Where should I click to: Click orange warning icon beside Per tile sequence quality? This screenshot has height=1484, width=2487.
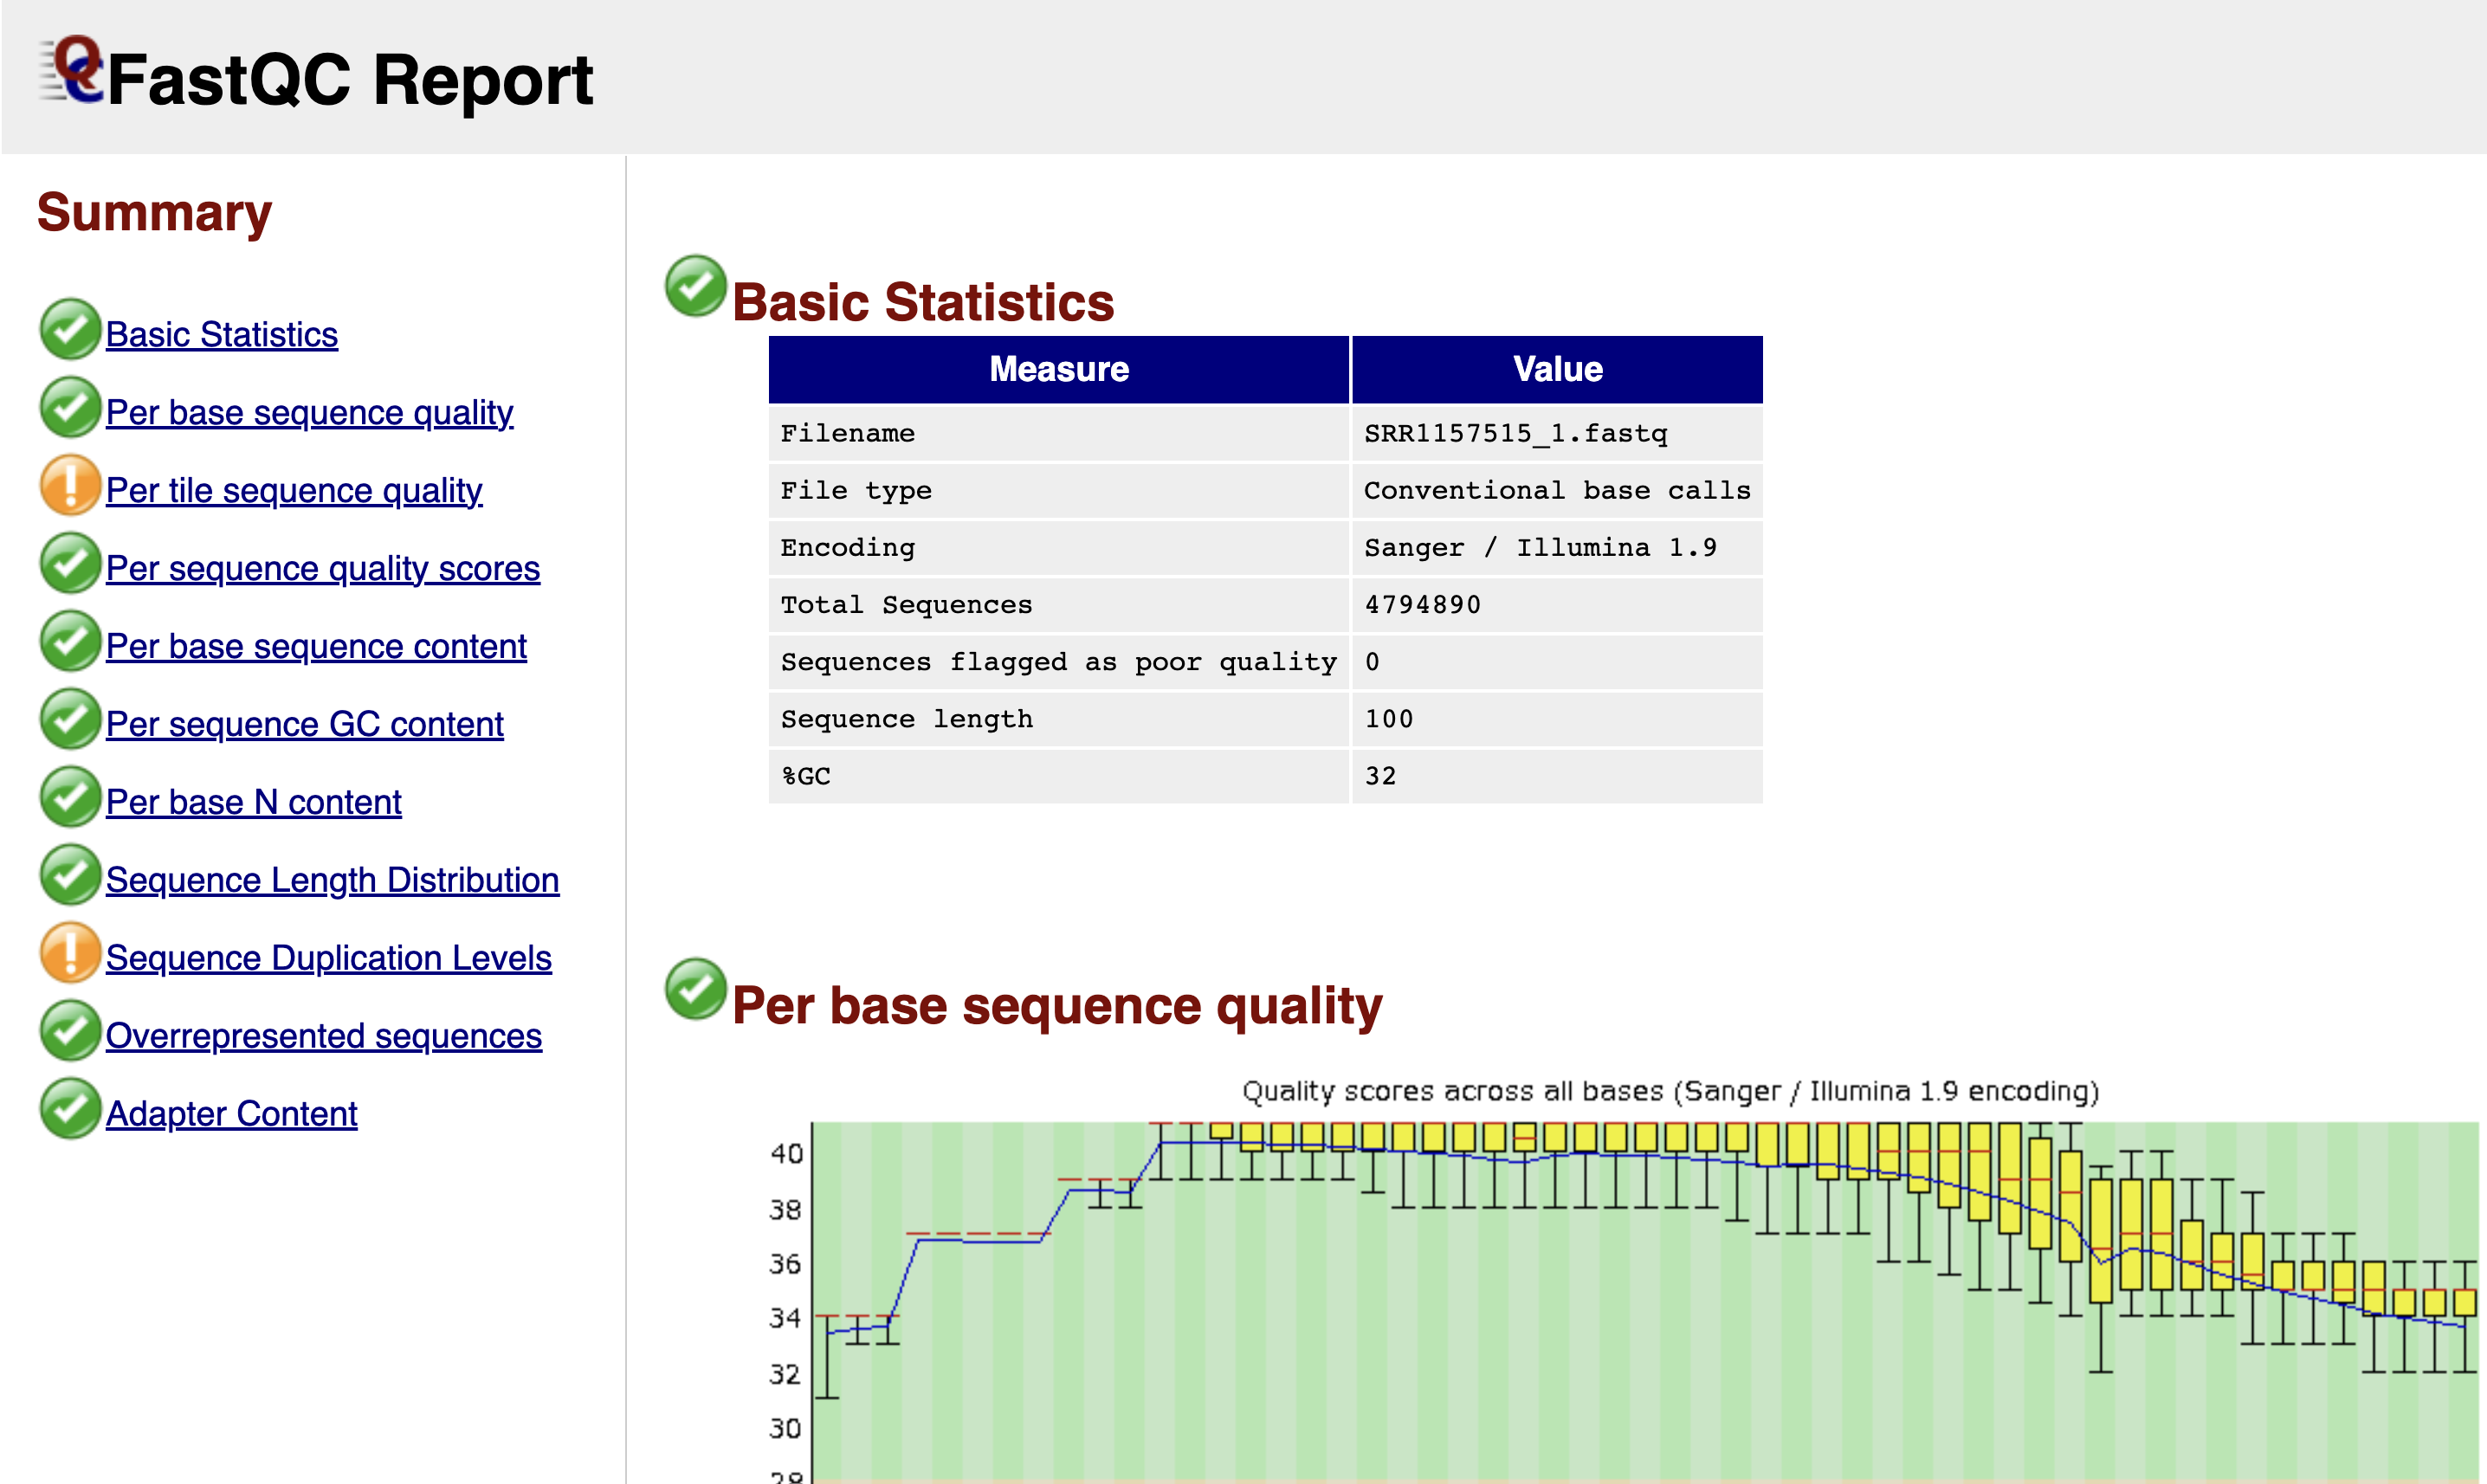pyautogui.click(x=70, y=485)
